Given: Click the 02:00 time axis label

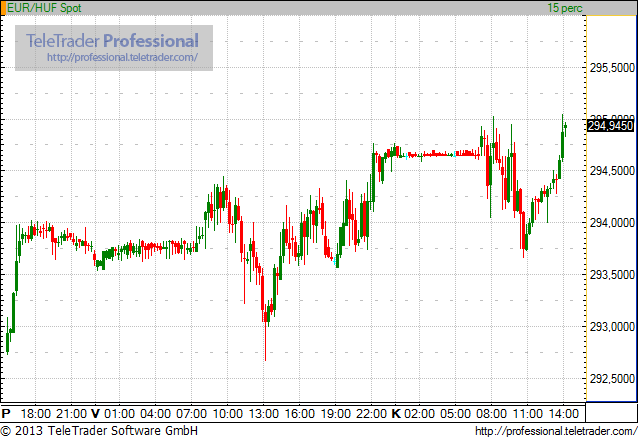Looking at the screenshot, I should click(420, 414).
